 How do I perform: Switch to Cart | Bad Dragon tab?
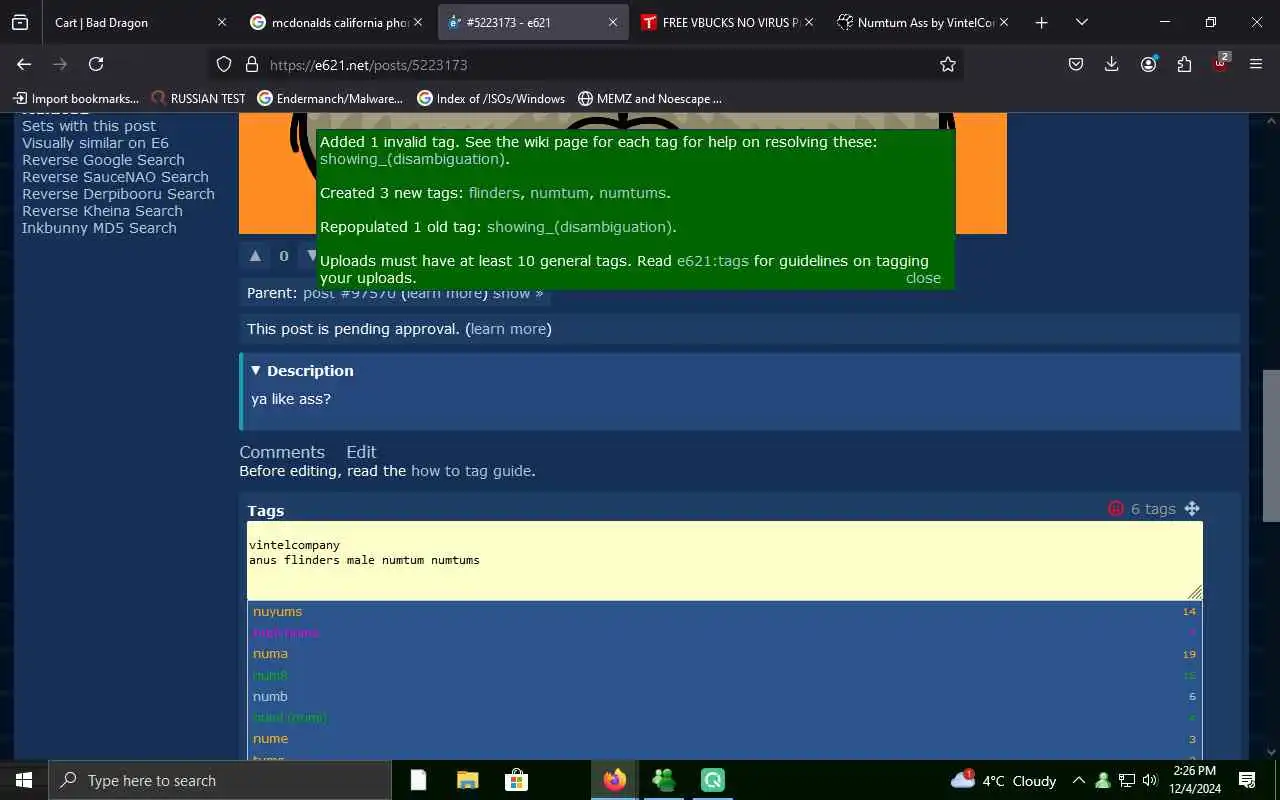pos(126,22)
